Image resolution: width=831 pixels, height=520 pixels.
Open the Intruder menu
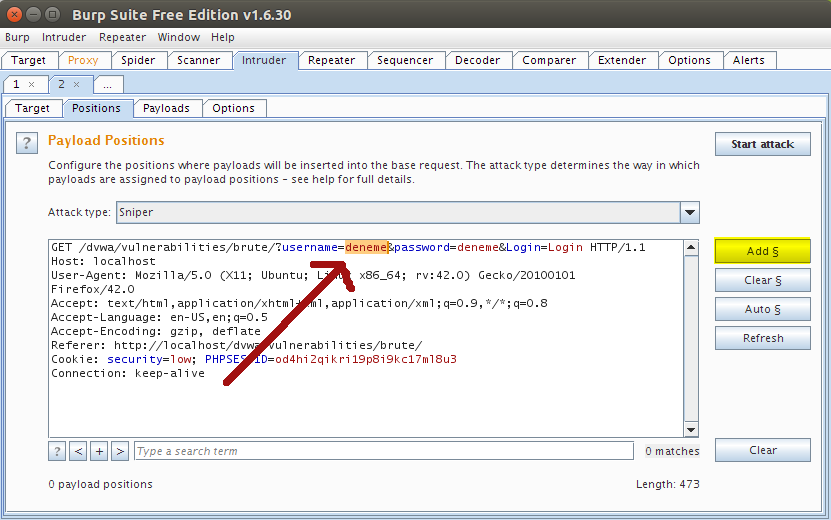[x=64, y=37]
